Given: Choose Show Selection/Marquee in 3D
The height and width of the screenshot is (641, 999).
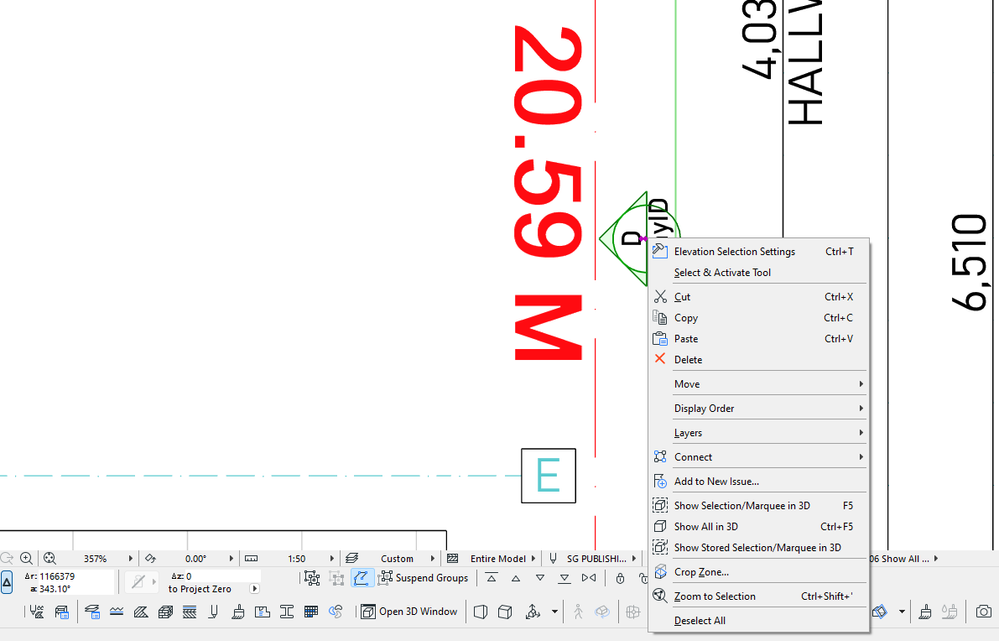Looking at the screenshot, I should click(759, 505).
